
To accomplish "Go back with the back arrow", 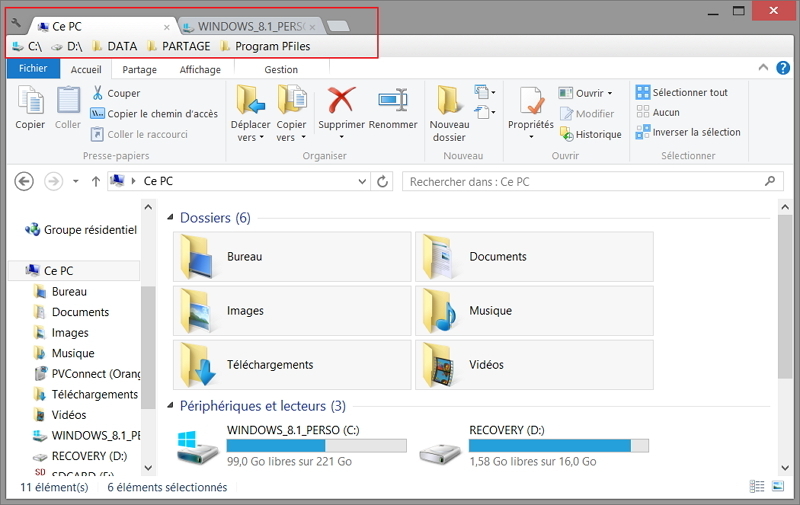I will click(x=24, y=181).
